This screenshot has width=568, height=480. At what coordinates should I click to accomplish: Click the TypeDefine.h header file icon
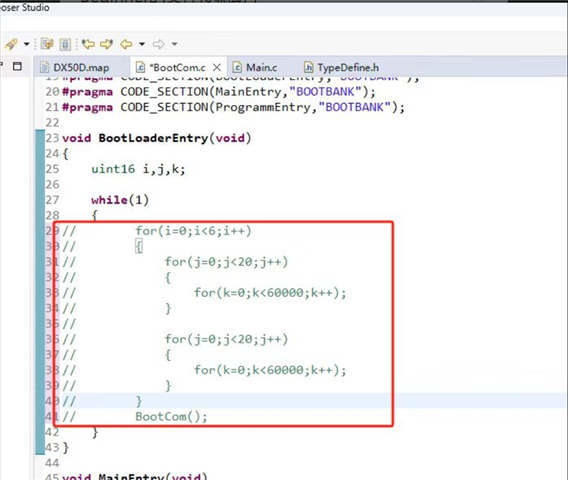pyautogui.click(x=308, y=67)
